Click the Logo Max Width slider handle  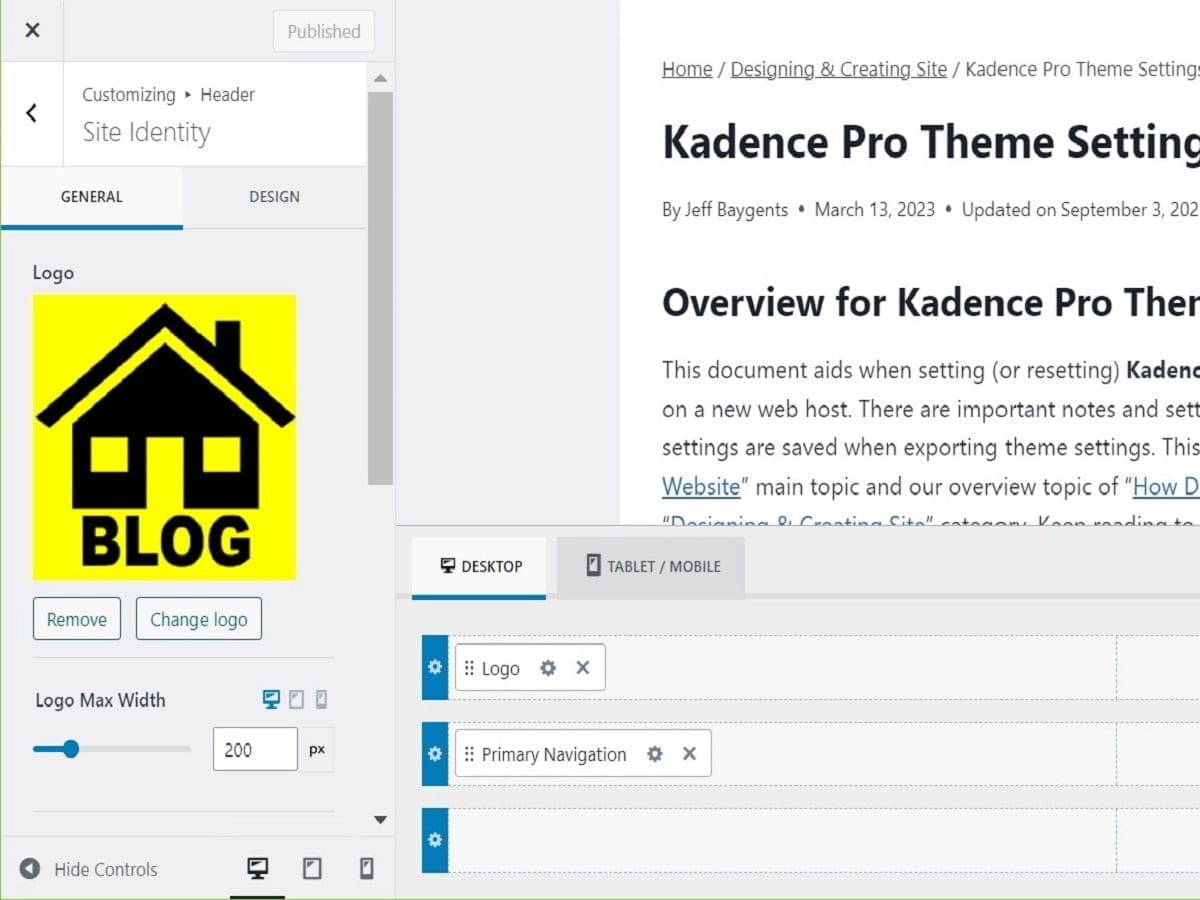[72, 748]
